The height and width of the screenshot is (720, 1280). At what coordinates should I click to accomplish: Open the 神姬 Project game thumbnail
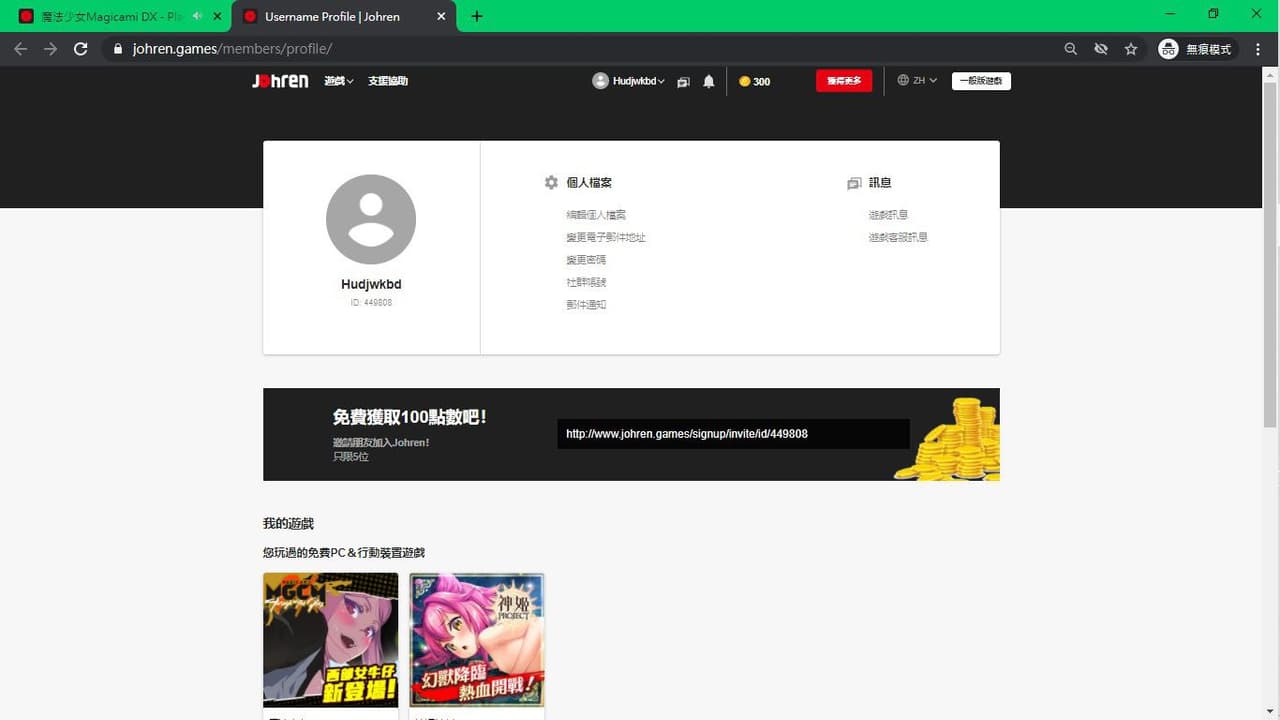[x=477, y=640]
